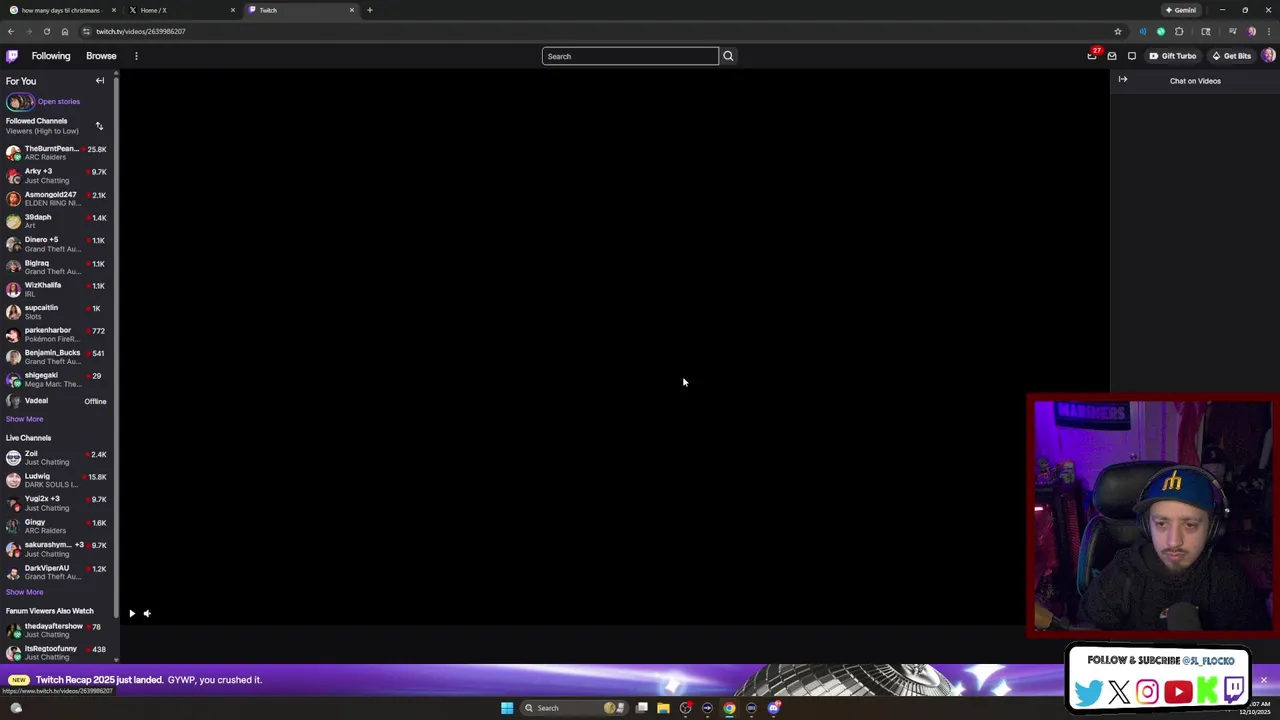Focus the Twitch search field
The width and height of the screenshot is (1280, 720).
630,56
